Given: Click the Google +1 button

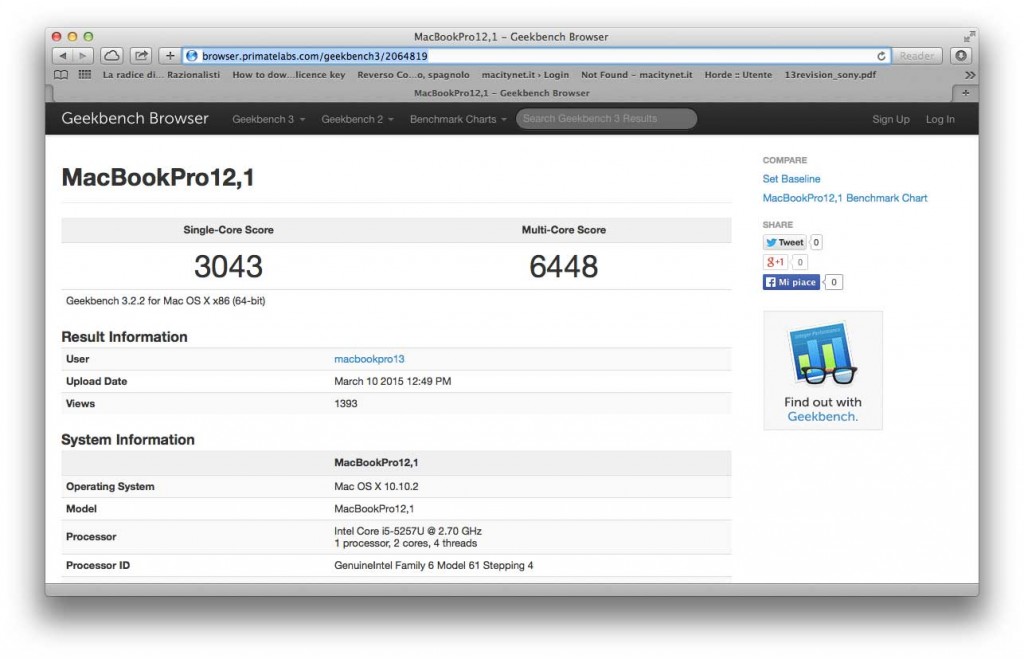Looking at the screenshot, I should point(775,262).
